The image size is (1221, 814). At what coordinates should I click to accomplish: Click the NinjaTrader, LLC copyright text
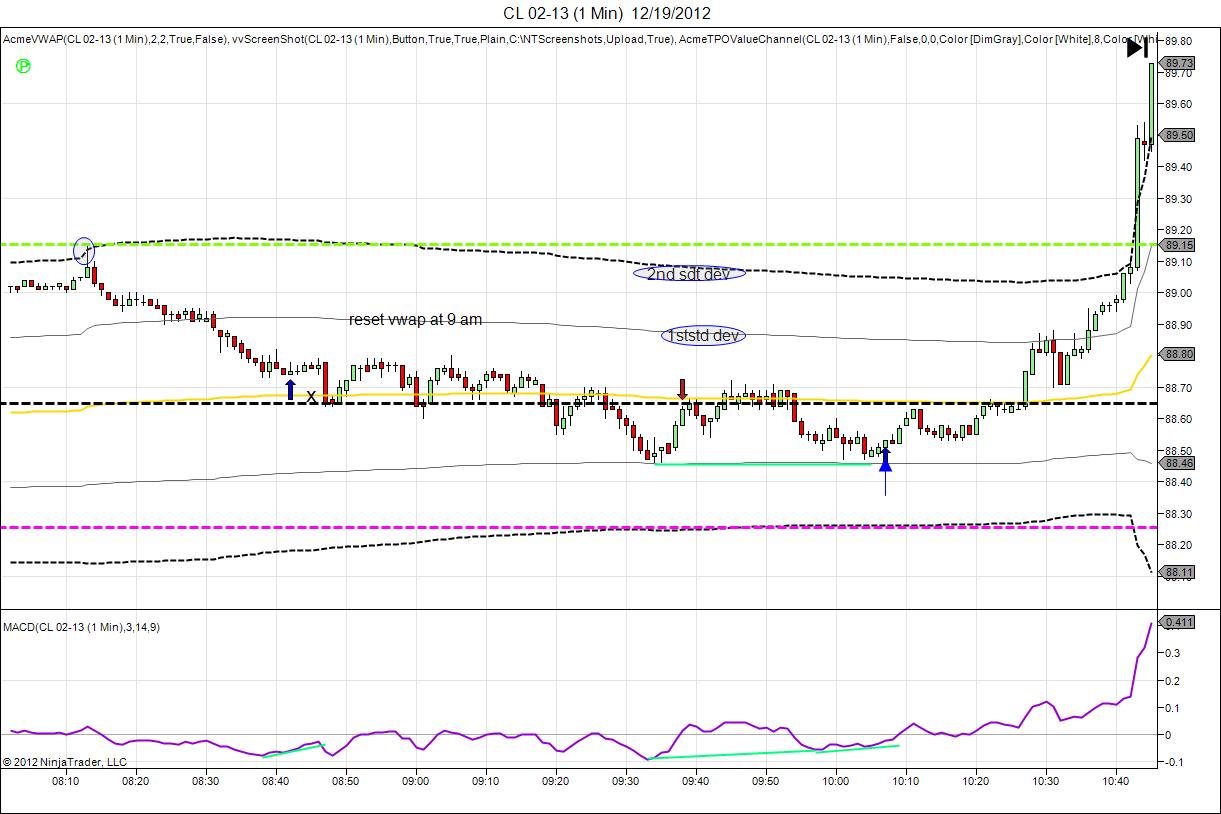point(65,762)
